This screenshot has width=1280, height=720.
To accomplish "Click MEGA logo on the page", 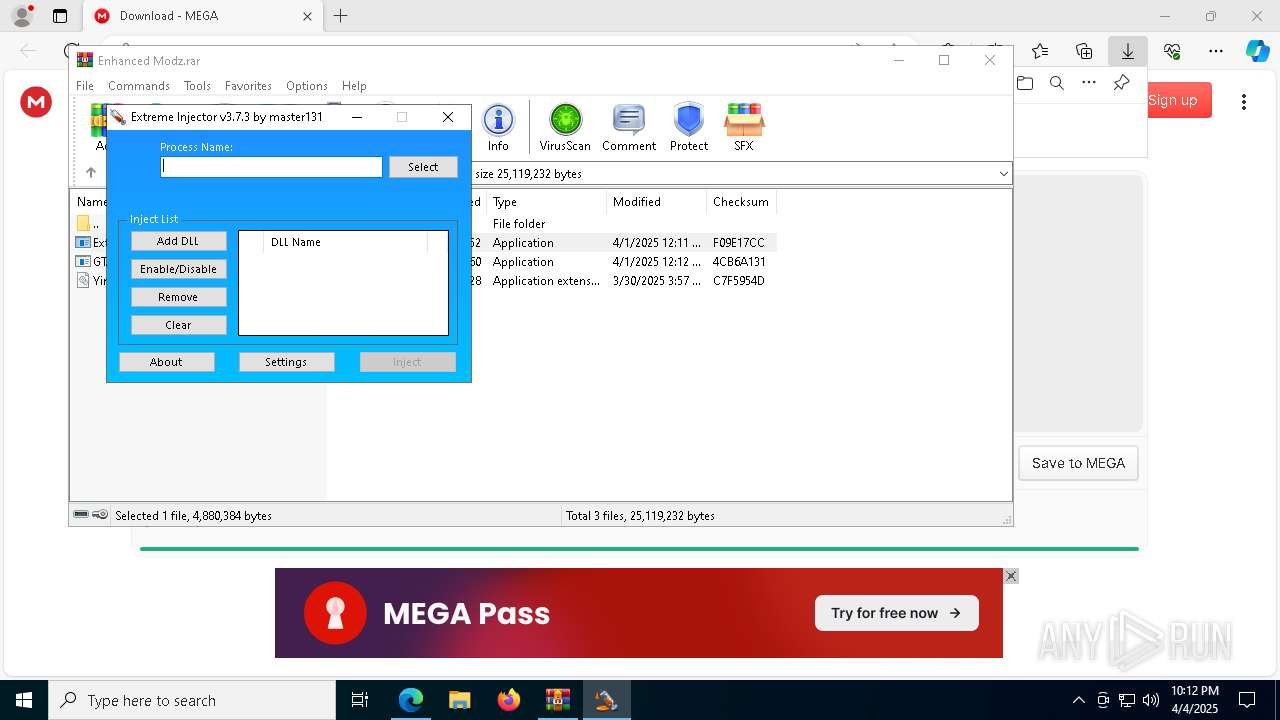I will point(36,101).
